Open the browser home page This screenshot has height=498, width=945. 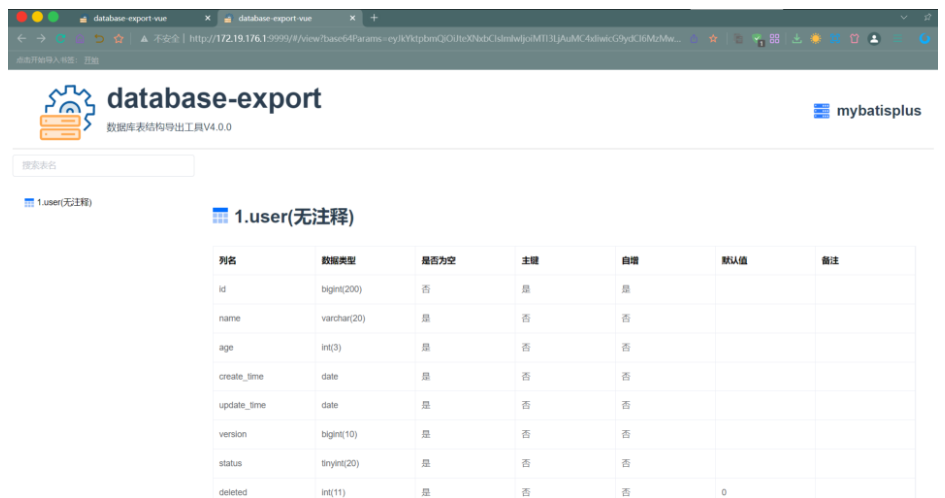tap(80, 39)
